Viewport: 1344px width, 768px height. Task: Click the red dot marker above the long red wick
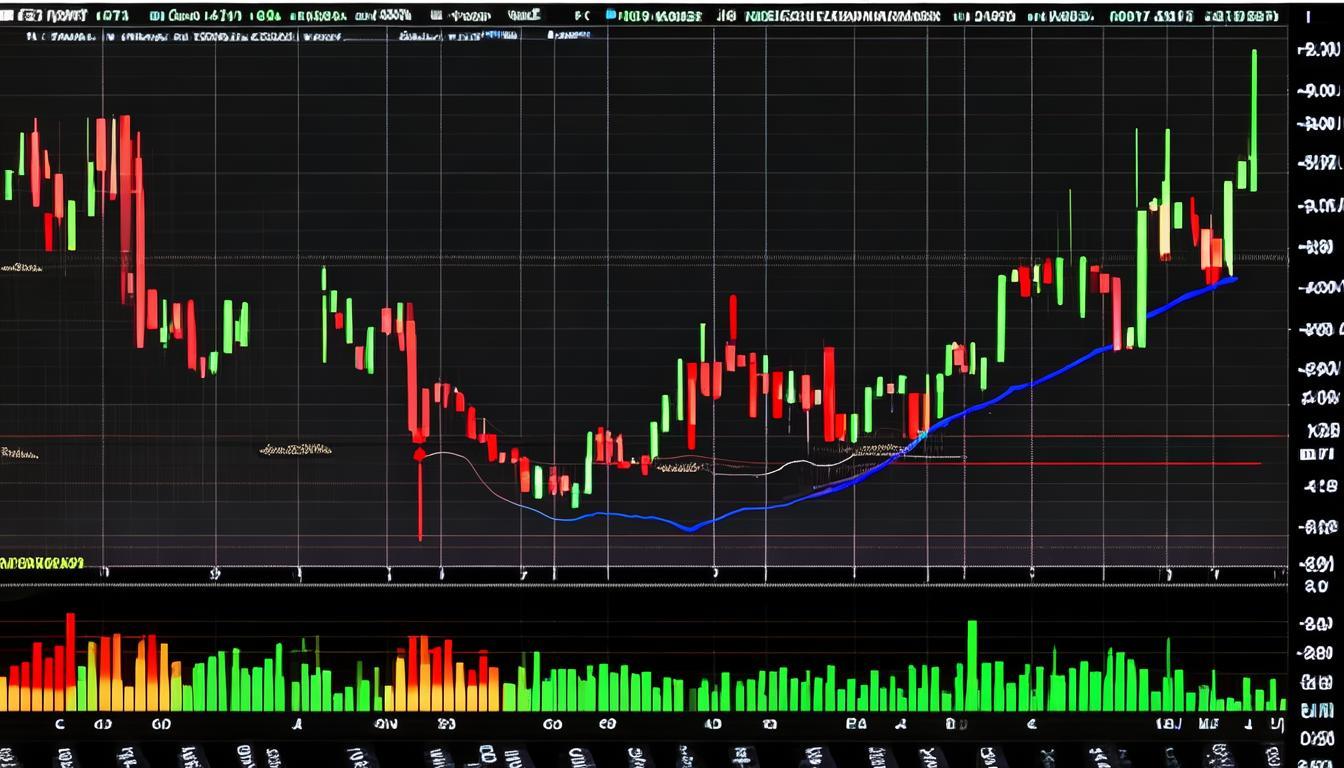click(420, 454)
